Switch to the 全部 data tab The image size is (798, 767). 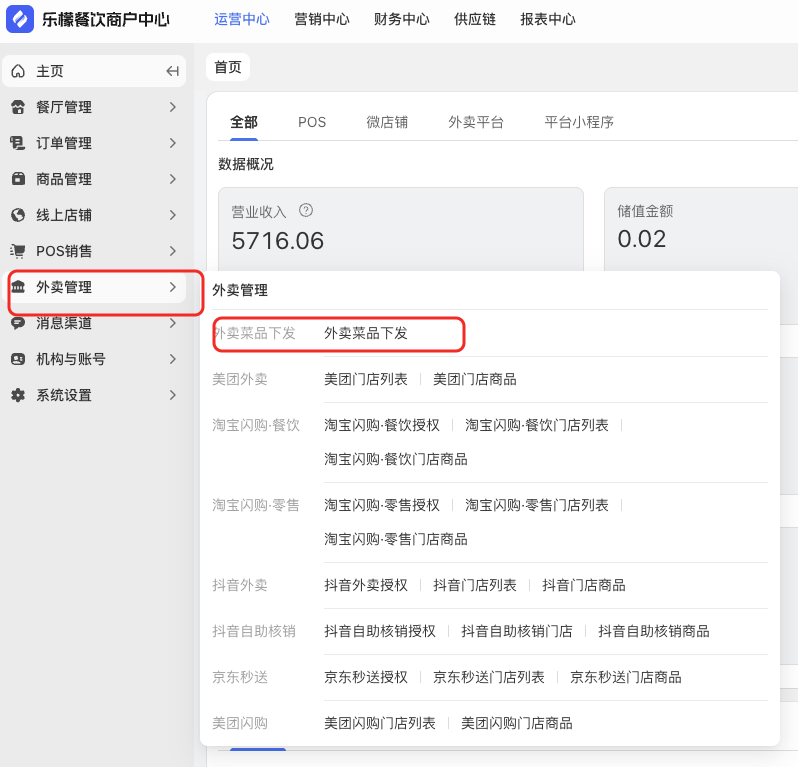click(244, 122)
